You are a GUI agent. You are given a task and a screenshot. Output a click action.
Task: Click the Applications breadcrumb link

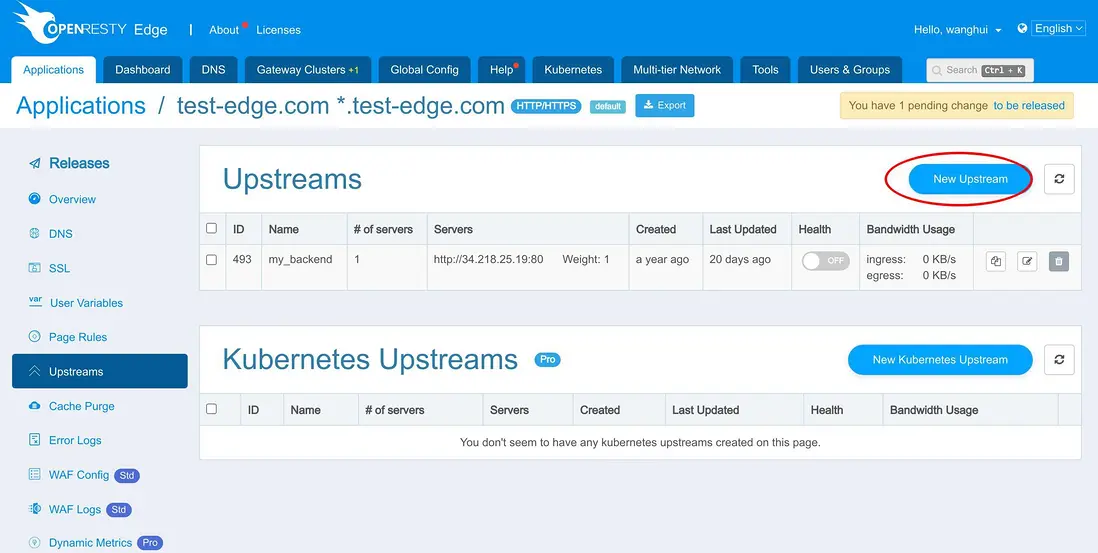coord(81,106)
